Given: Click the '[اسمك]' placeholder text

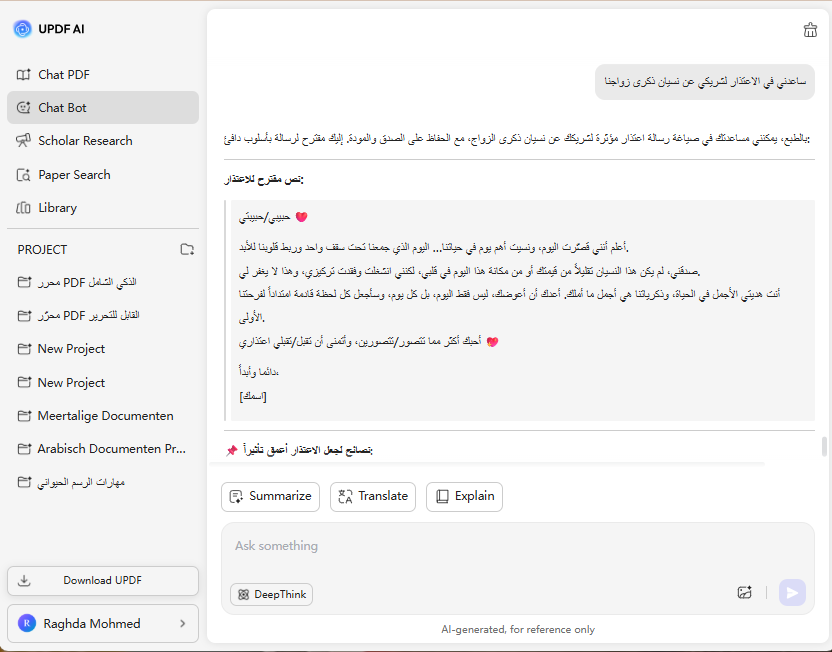Looking at the screenshot, I should tap(253, 396).
